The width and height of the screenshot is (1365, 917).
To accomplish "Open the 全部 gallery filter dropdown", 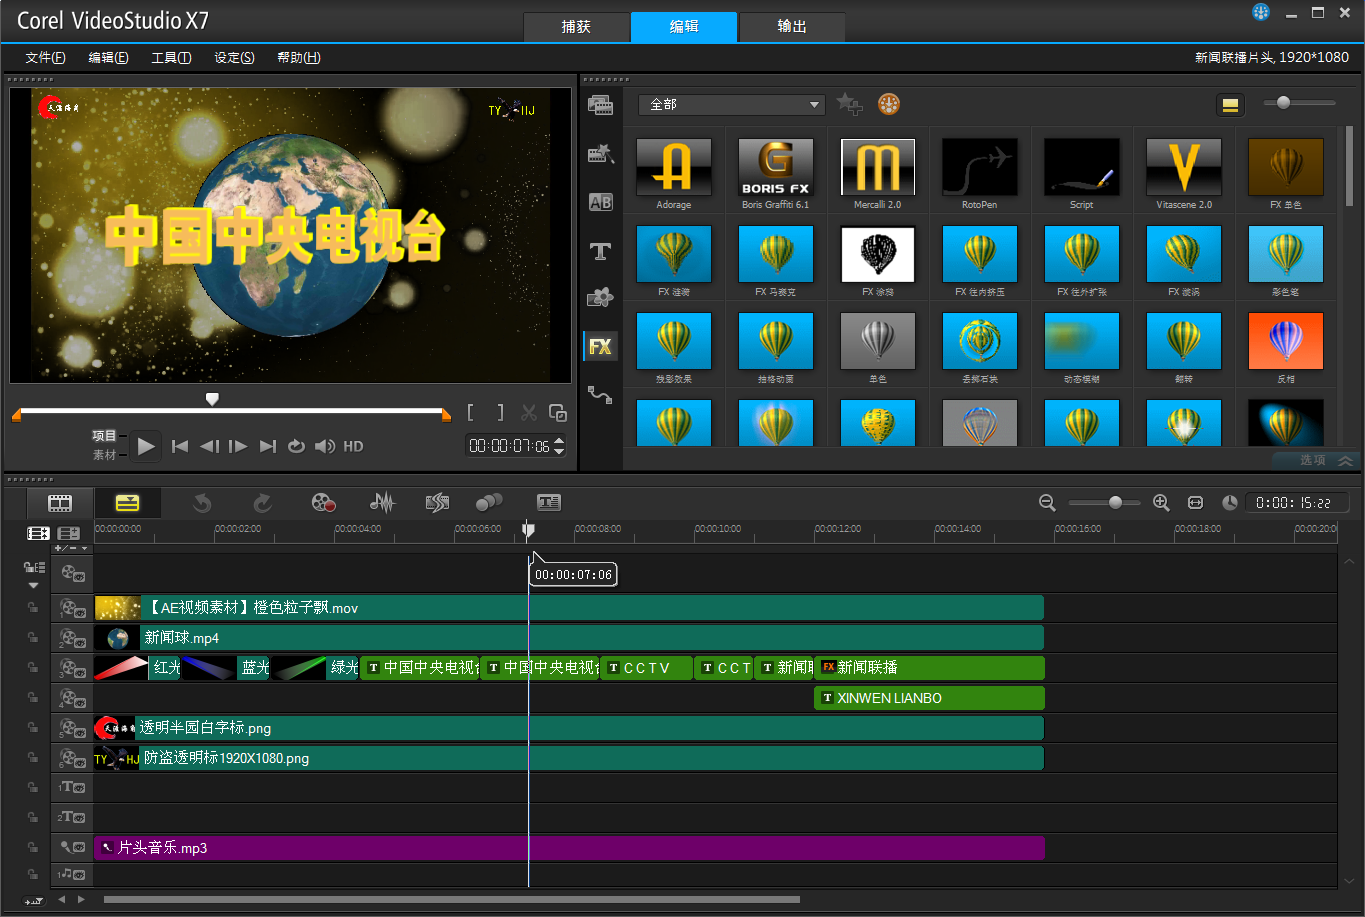I will click(731, 104).
